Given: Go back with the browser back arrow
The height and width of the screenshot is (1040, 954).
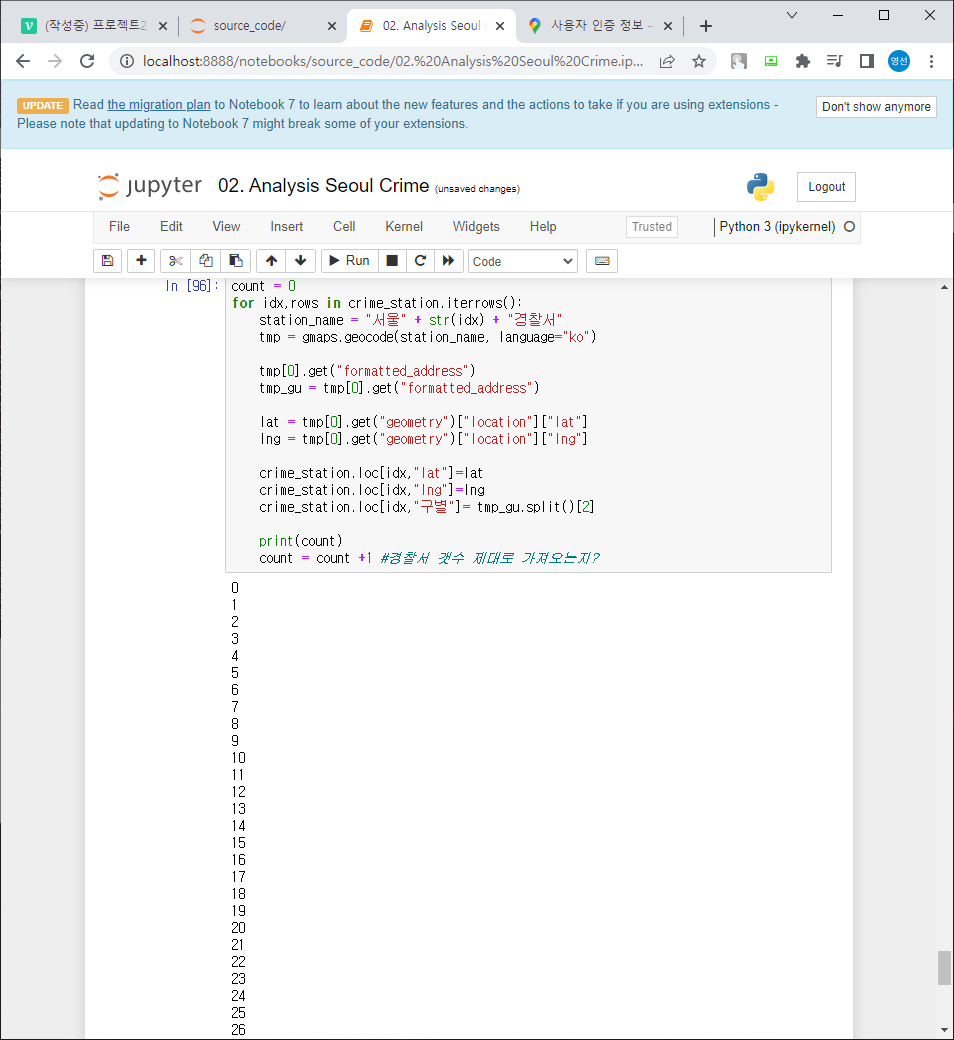Looking at the screenshot, I should click(23, 61).
